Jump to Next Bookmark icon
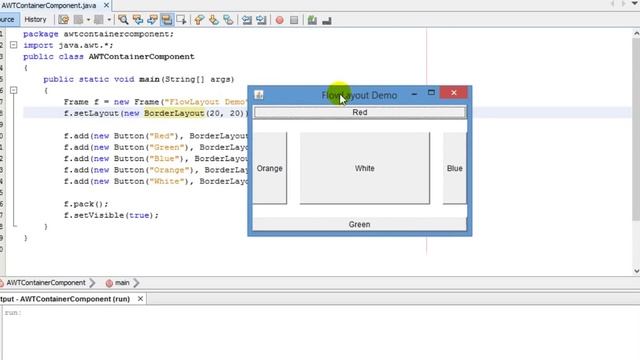The height and width of the screenshot is (360, 640). pos(214,20)
